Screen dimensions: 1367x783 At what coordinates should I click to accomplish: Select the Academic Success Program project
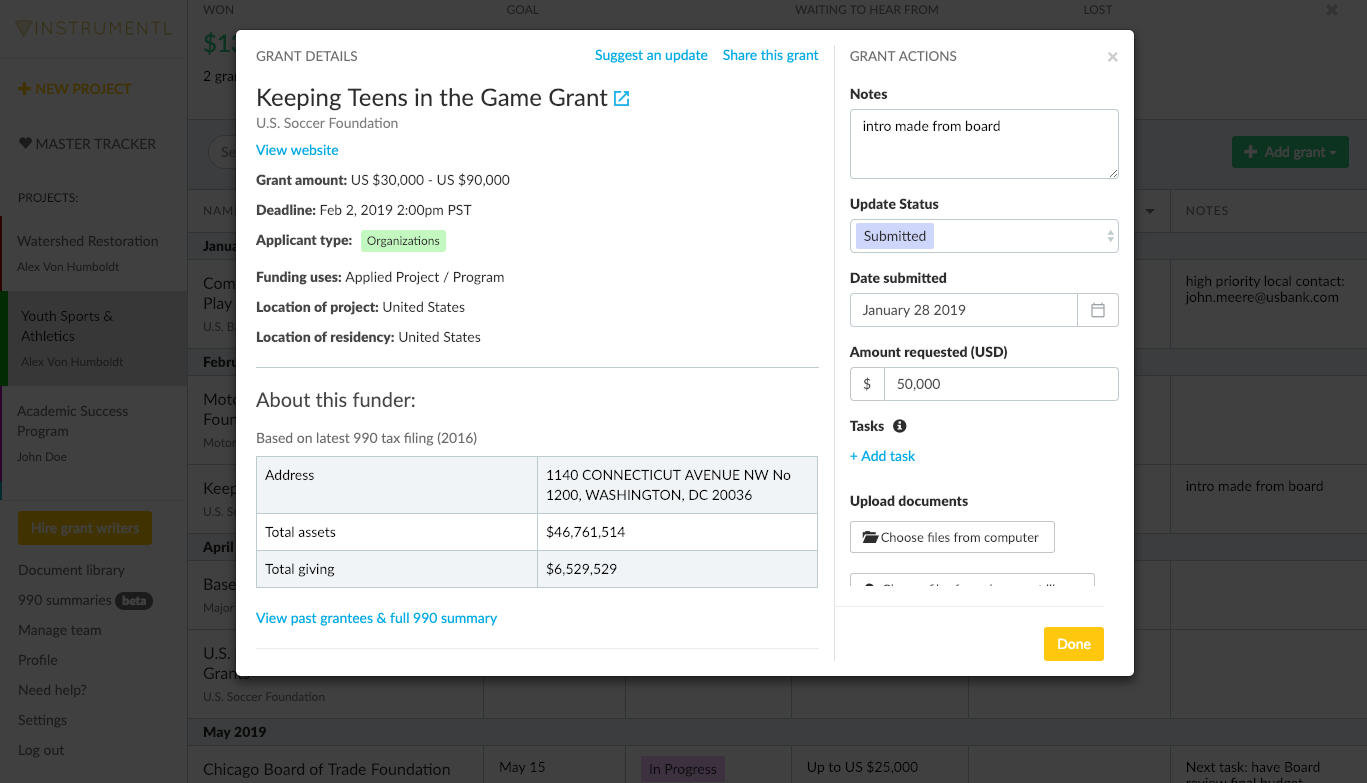coord(72,421)
